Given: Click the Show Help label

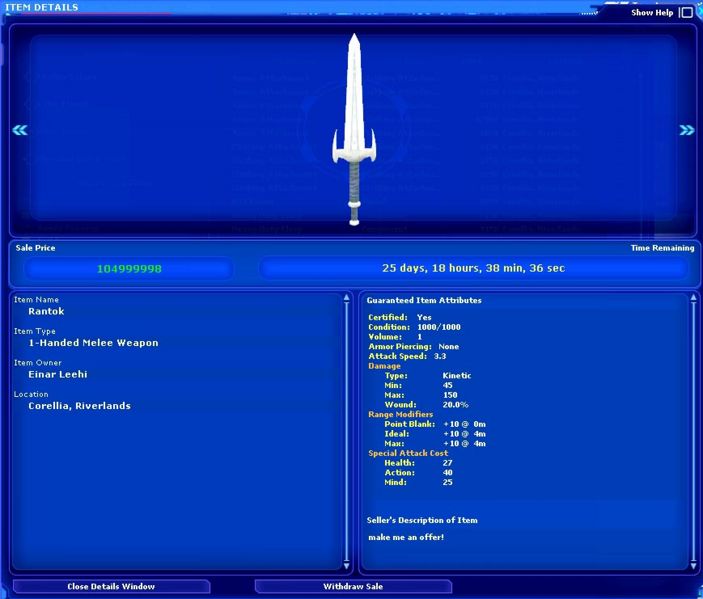Looking at the screenshot, I should coord(651,13).
